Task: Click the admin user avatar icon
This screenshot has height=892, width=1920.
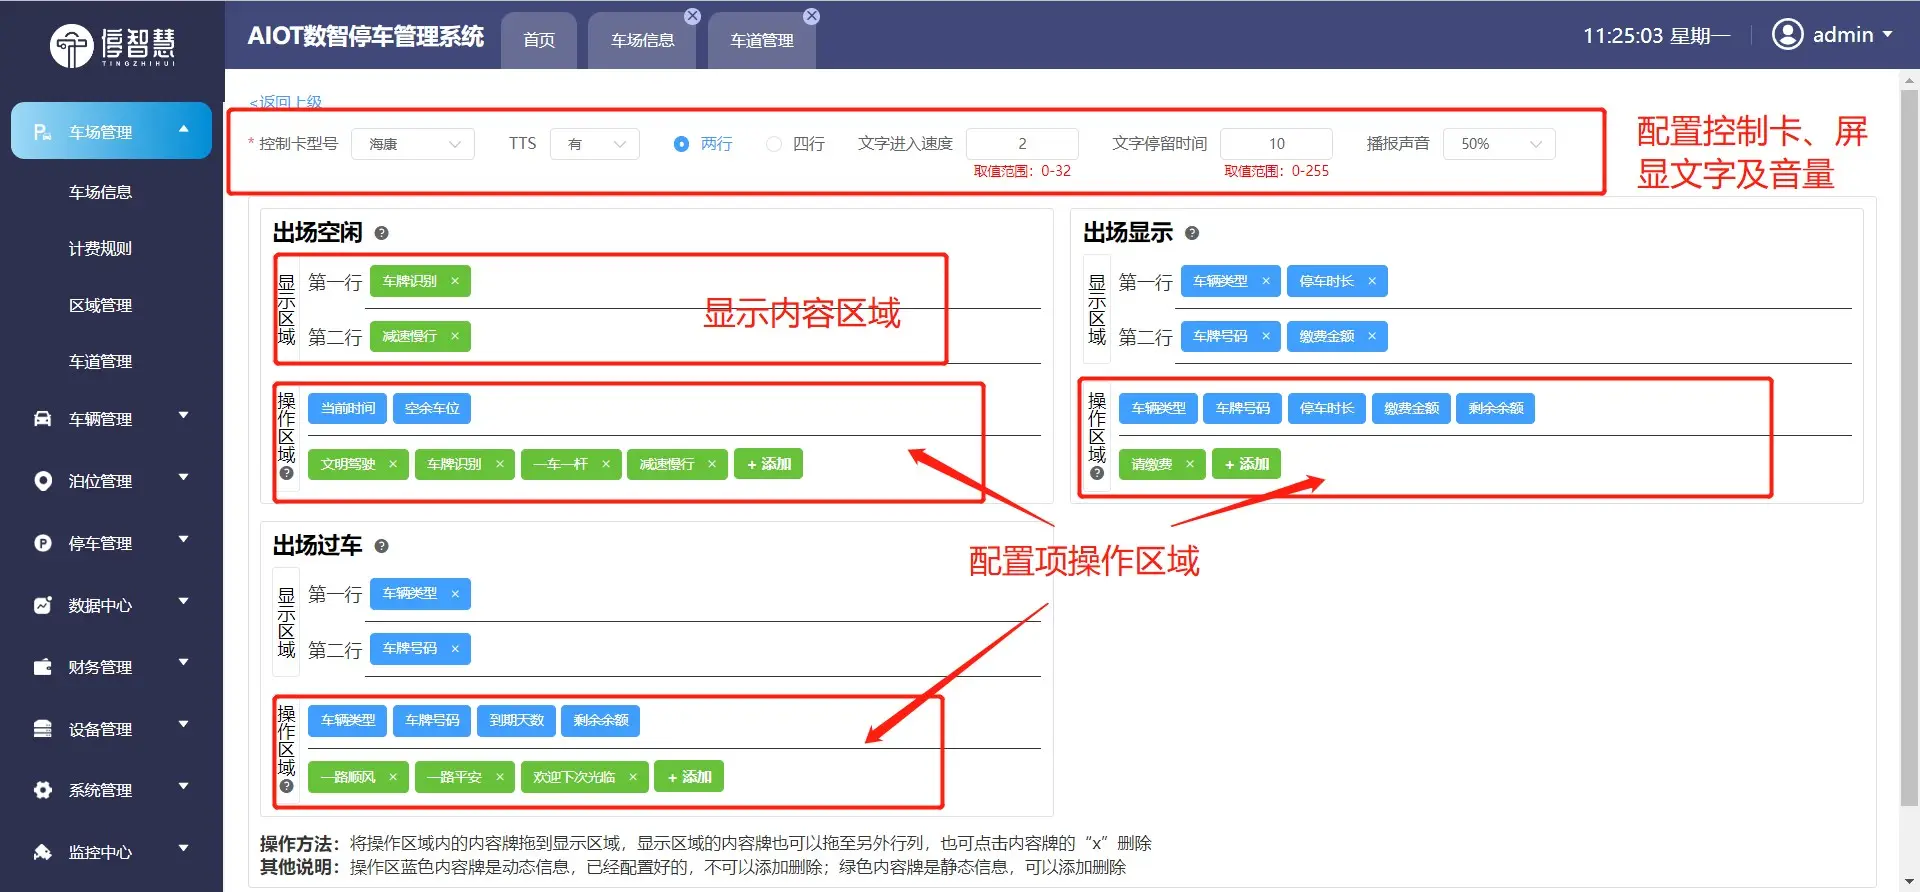Action: pyautogui.click(x=1787, y=35)
